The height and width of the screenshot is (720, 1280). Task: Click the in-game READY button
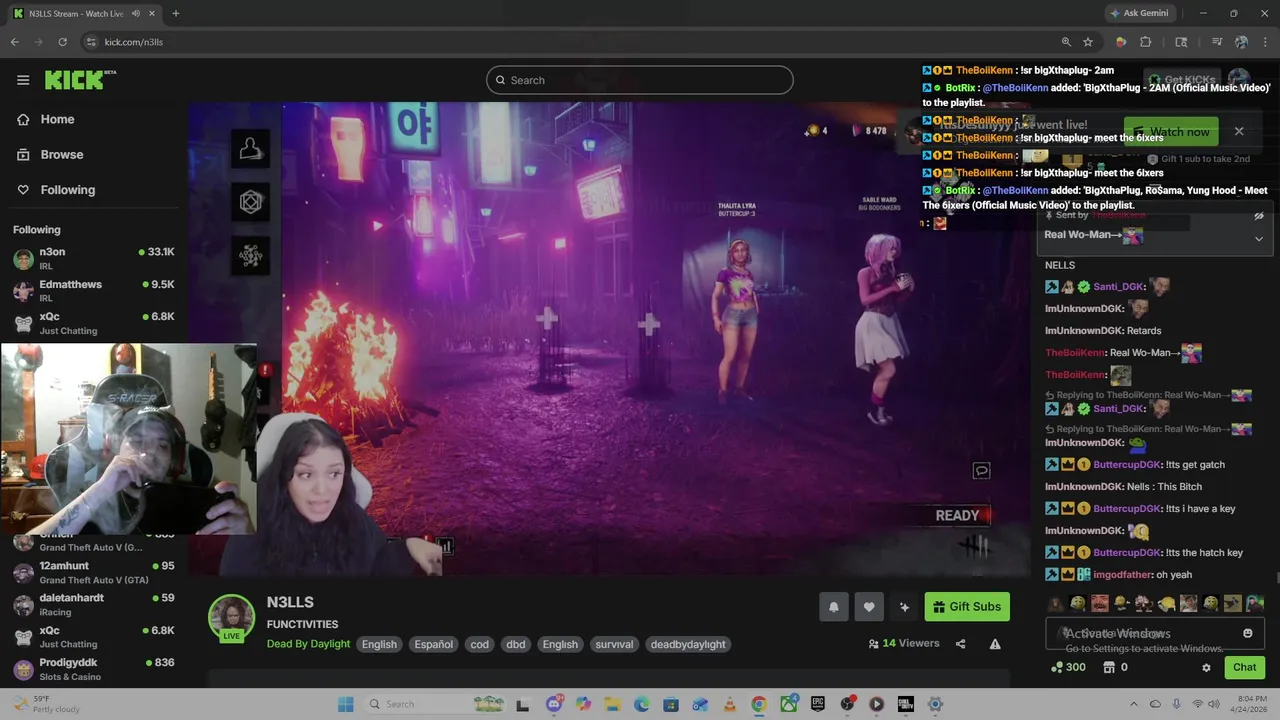click(x=958, y=516)
